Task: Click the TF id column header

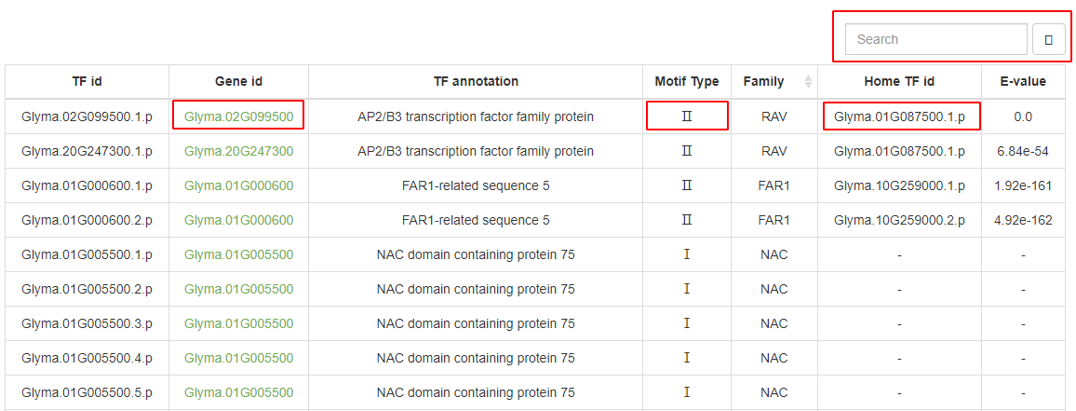Action: point(87,82)
